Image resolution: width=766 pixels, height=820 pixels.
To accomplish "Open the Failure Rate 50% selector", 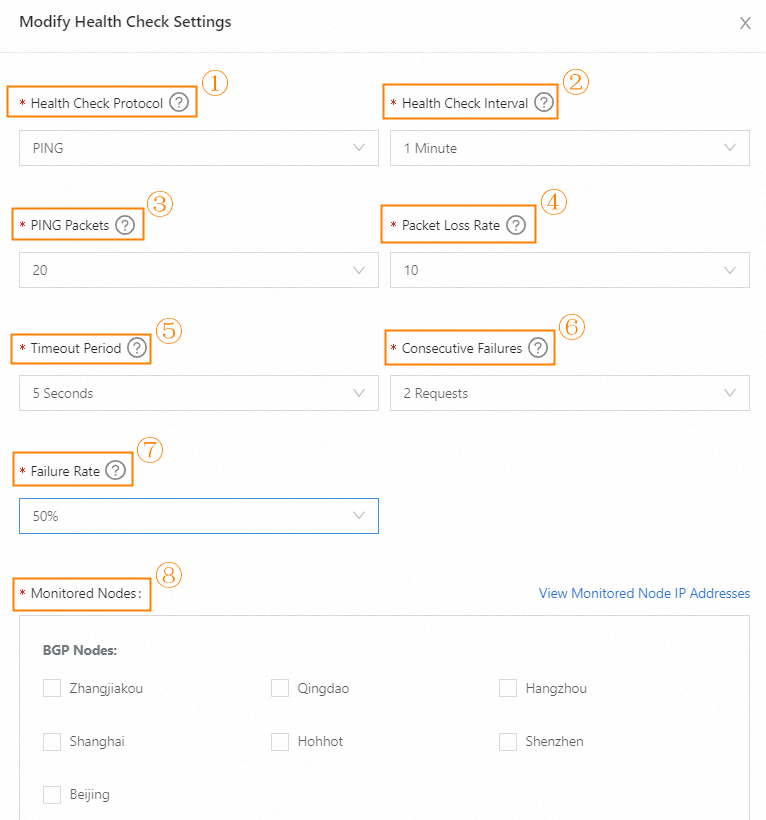I will point(198,515).
